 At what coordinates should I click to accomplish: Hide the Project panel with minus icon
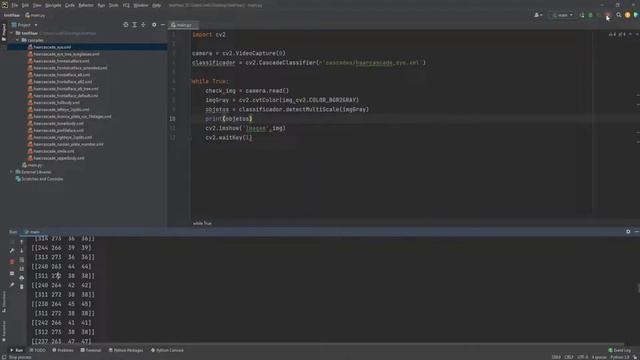163,25
